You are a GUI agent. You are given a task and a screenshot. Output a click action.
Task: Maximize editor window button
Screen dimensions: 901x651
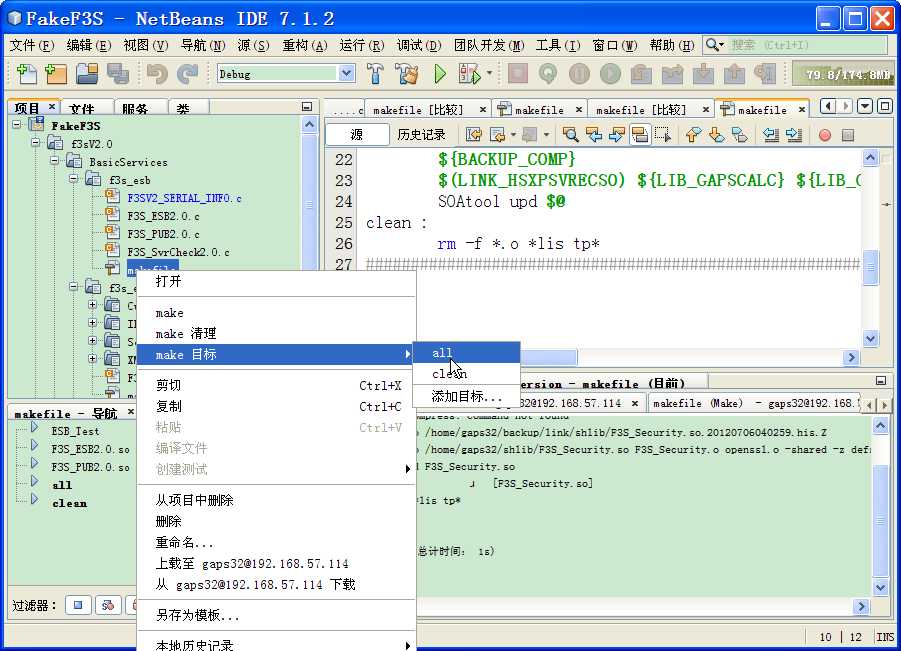(885, 106)
